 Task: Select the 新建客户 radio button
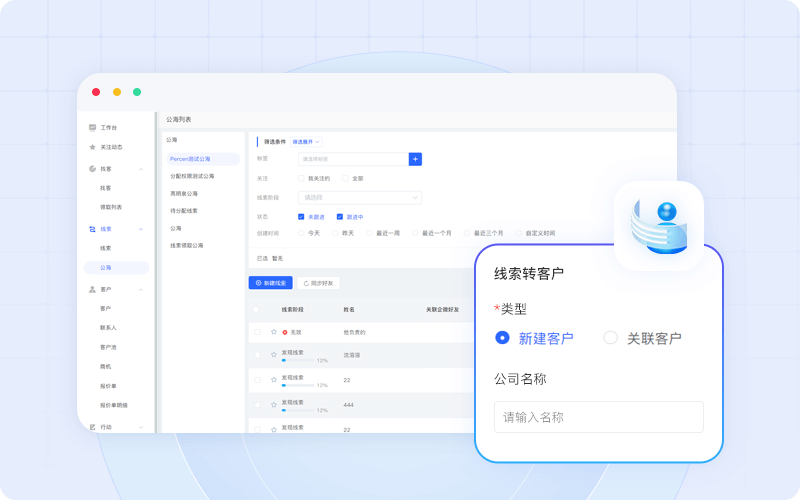click(x=502, y=338)
